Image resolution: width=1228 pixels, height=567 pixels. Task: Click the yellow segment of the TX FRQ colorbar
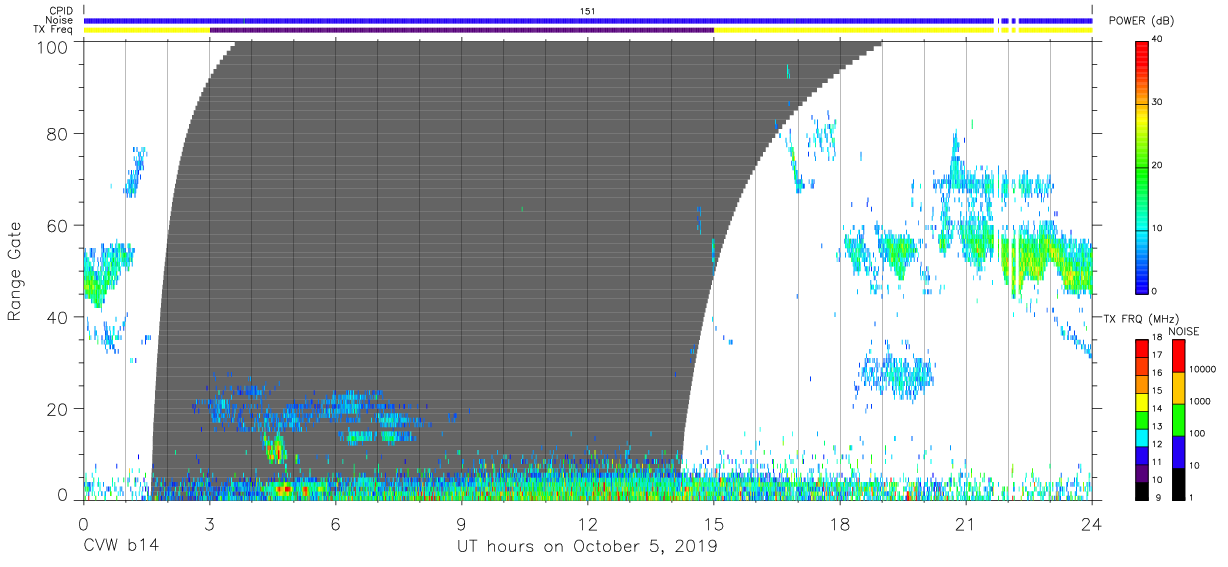pos(1142,400)
